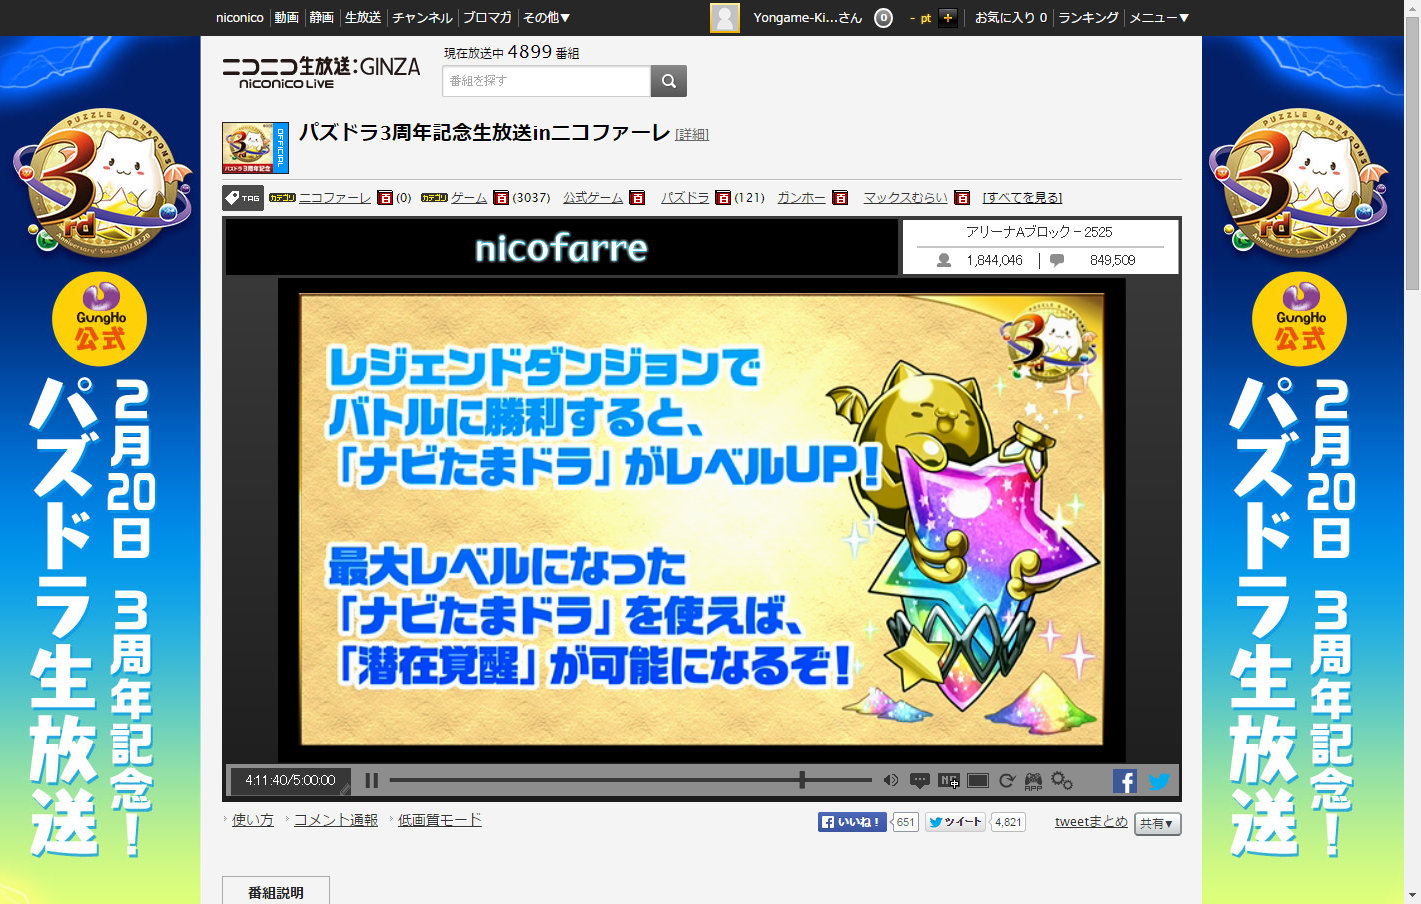Open お気に入り favorites link
Image resolution: width=1421 pixels, height=904 pixels.
click(x=1011, y=18)
